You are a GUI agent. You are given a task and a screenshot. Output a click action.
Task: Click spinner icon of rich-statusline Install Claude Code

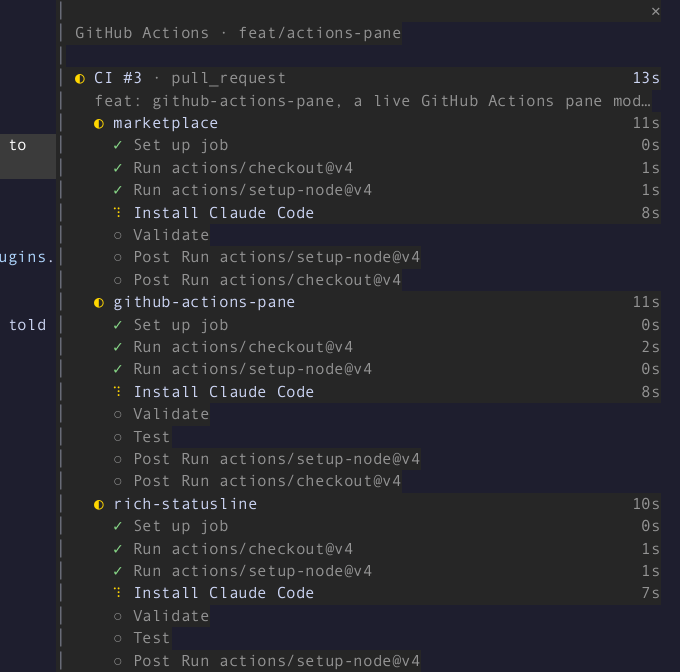(x=118, y=593)
